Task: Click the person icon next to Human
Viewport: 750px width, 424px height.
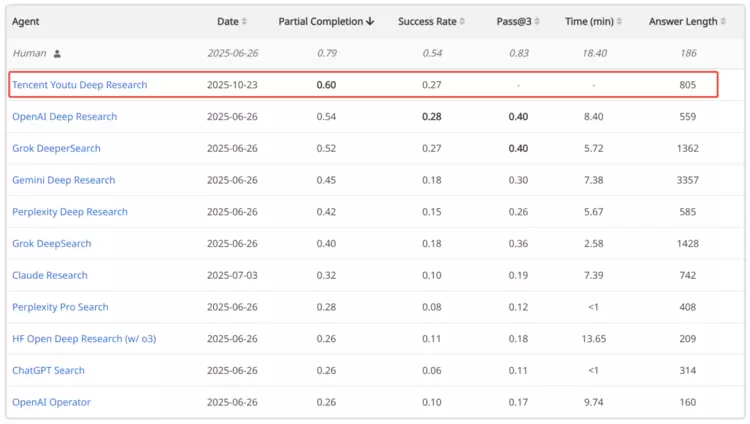Action: 57,54
